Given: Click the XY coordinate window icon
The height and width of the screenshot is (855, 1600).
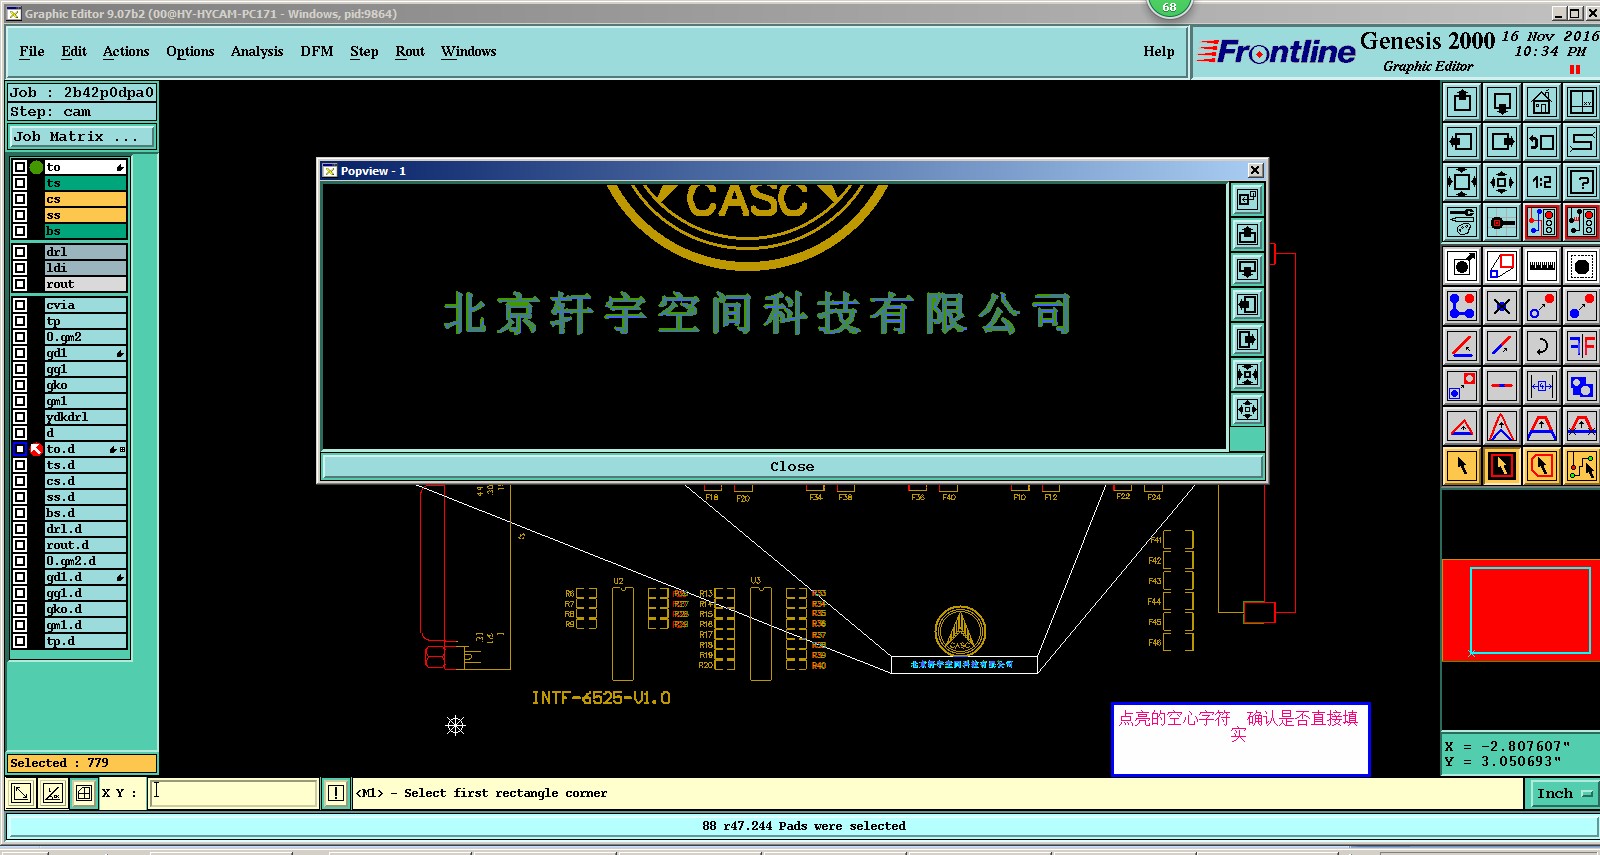Looking at the screenshot, I should click(1582, 102).
